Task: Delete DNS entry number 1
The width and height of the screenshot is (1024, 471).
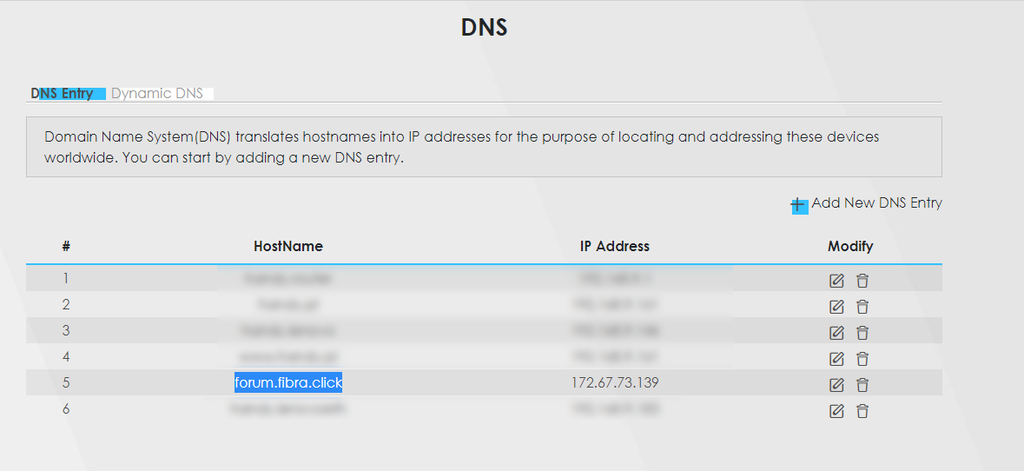Action: point(862,281)
